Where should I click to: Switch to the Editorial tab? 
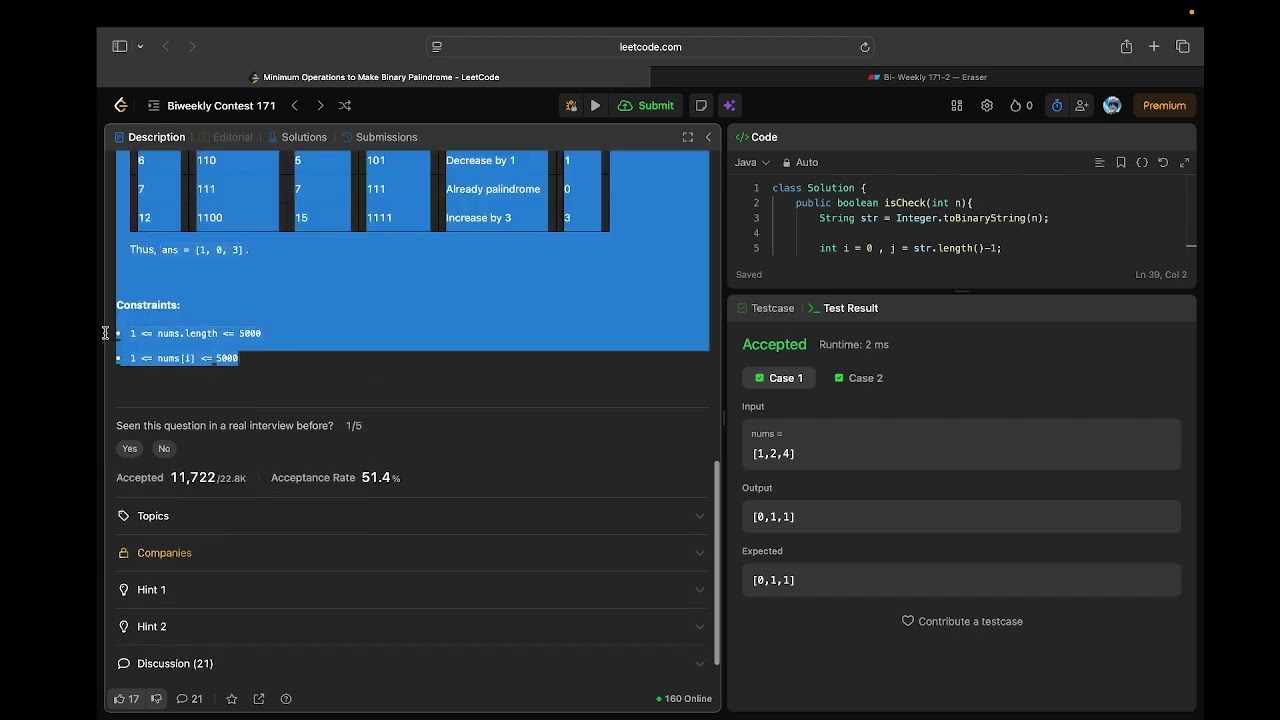click(x=226, y=137)
